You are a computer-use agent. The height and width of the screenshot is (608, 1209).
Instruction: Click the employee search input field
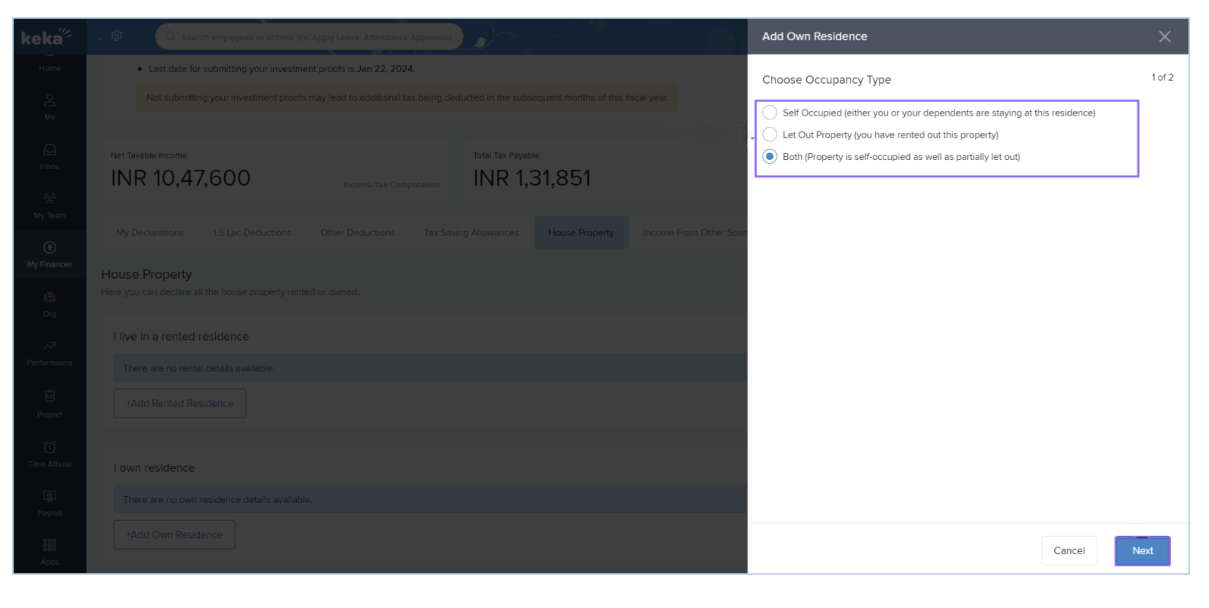[310, 38]
